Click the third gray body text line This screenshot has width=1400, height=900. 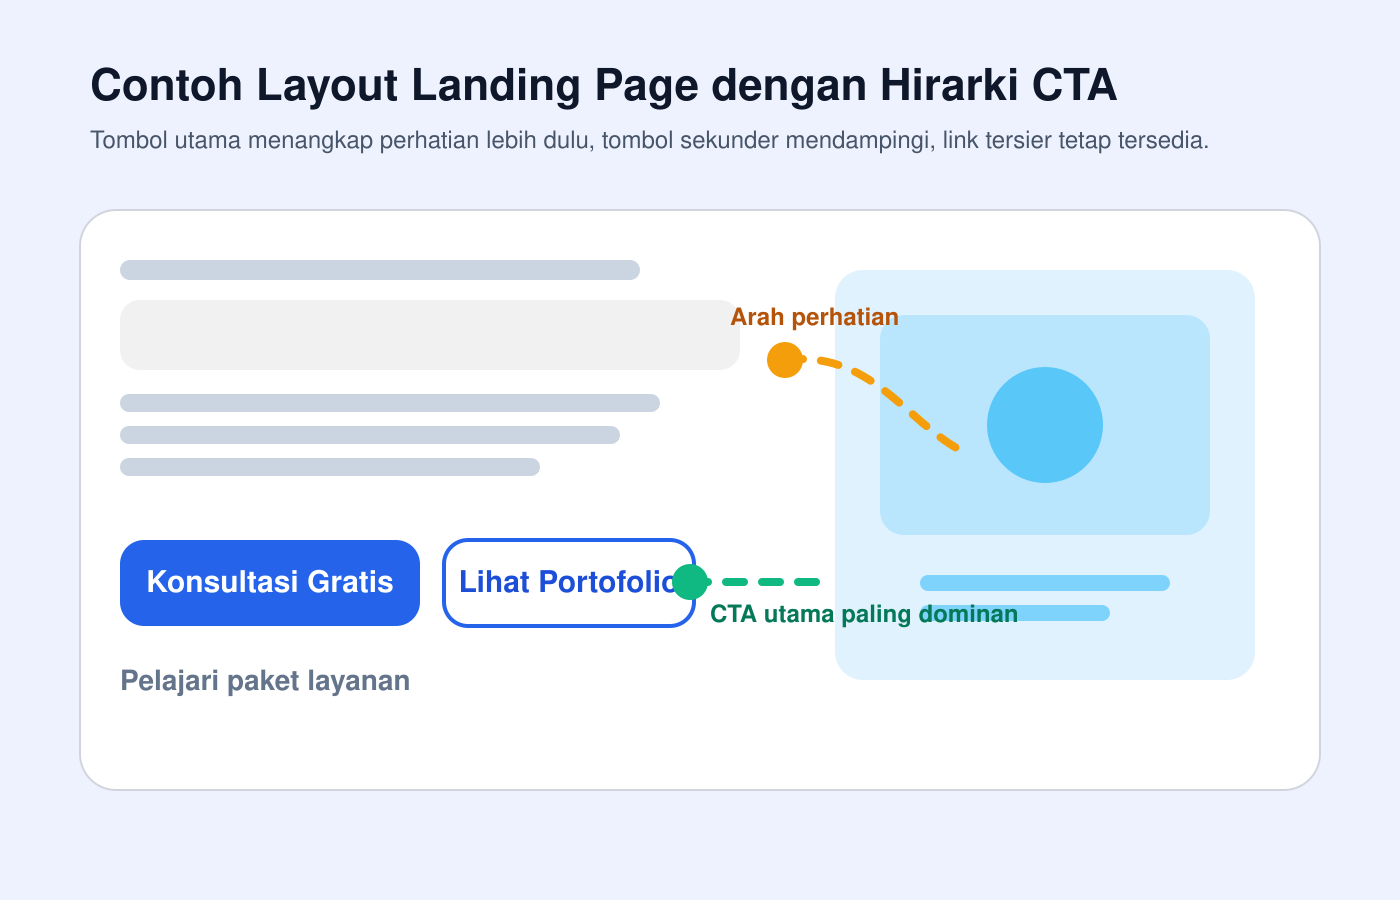click(329, 465)
